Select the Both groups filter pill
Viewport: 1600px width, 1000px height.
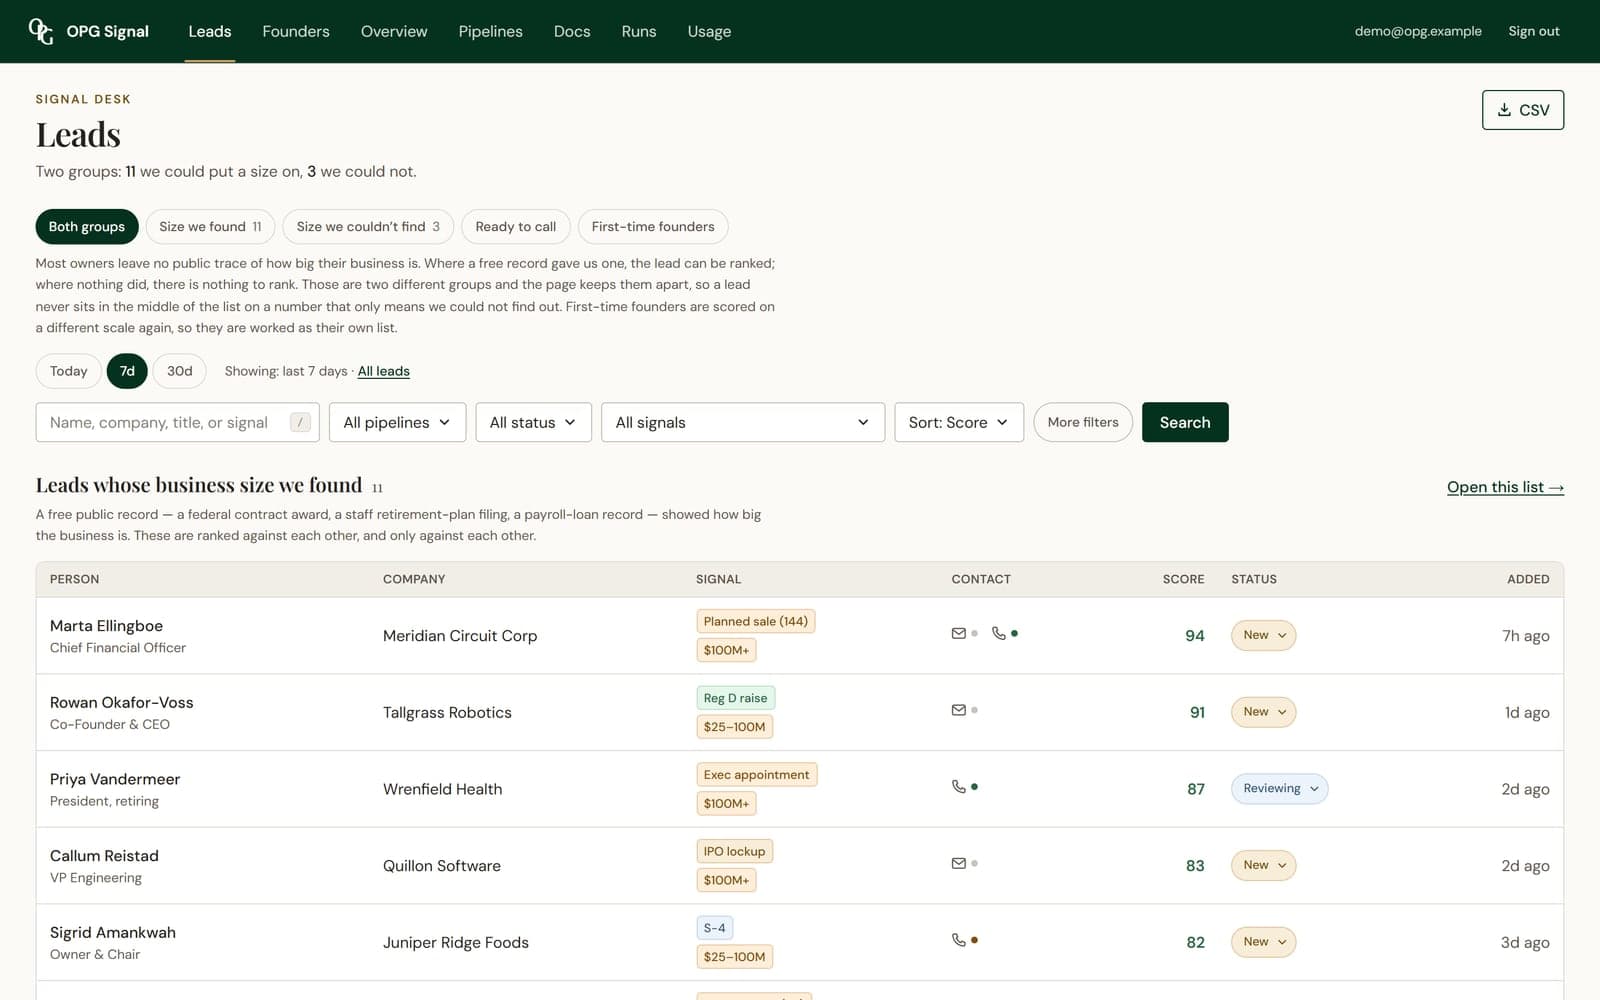87,227
